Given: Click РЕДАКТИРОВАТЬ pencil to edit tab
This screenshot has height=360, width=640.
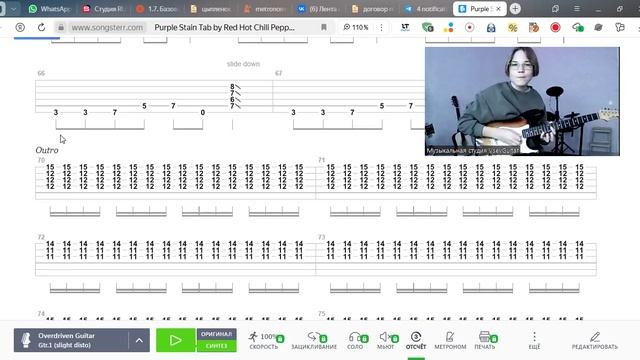Looking at the screenshot, I should (595, 340).
